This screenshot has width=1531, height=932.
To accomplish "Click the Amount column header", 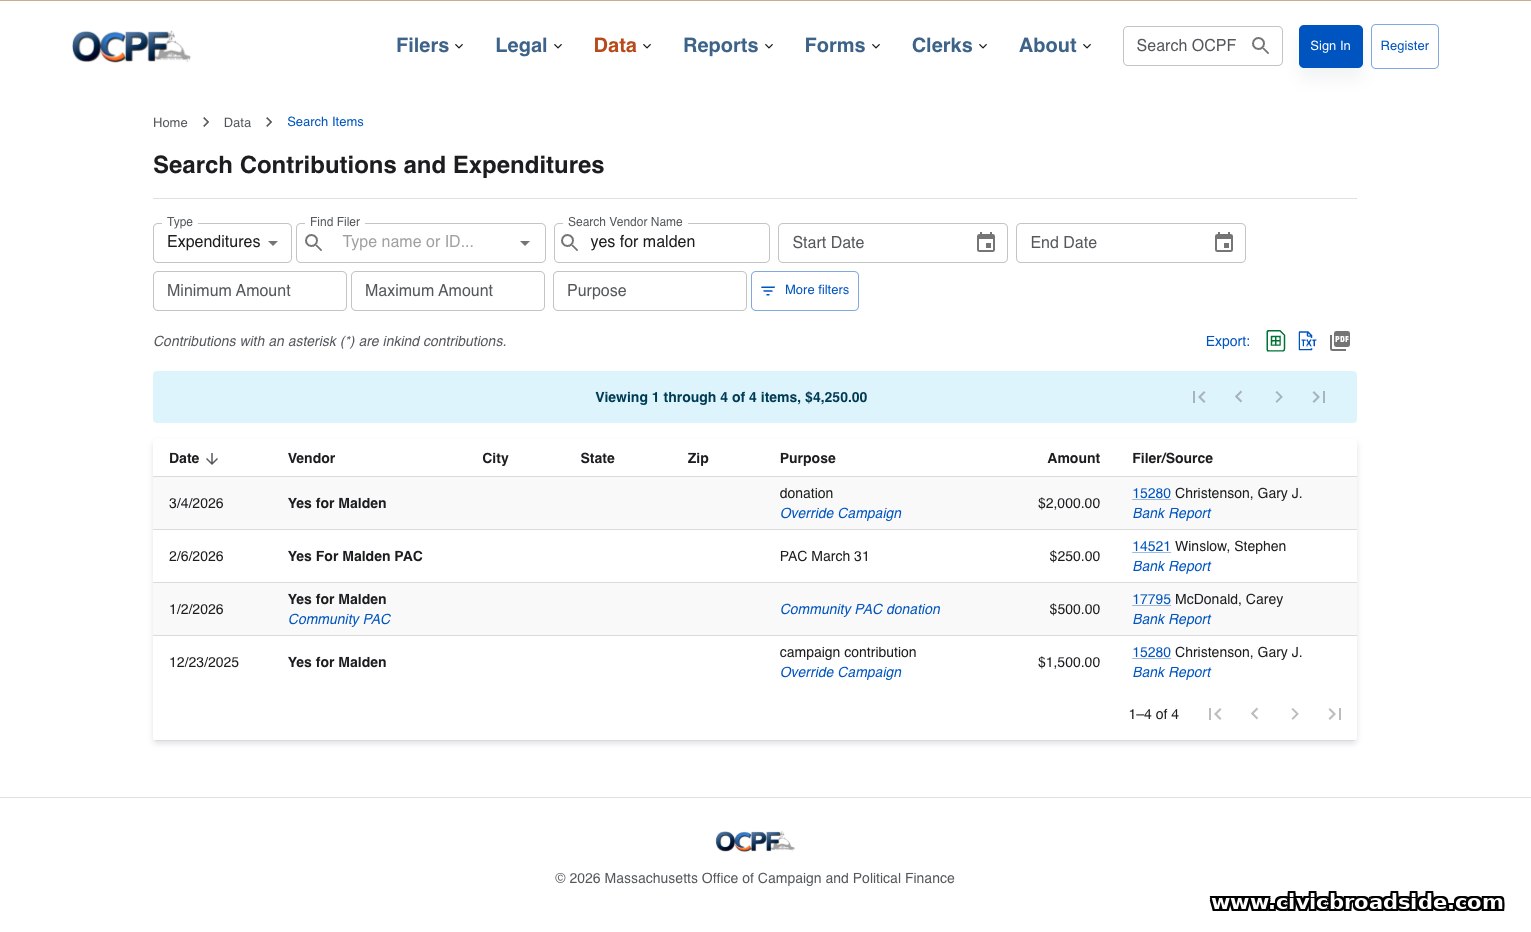I will (x=1073, y=459).
